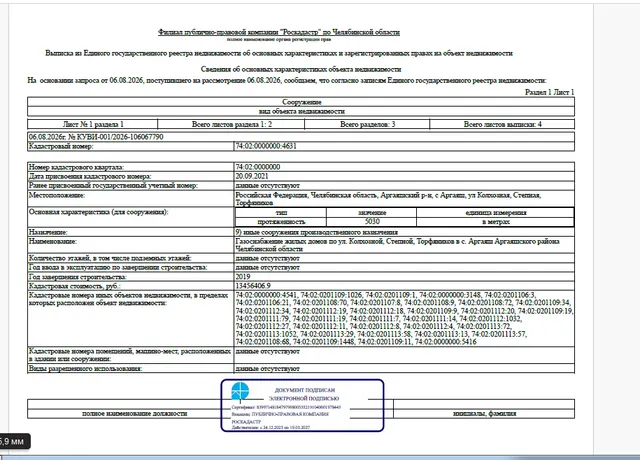Viewport: 640px width, 460px height.
Task: Click 'данные отсутствуют' in the учетный номер row
Action: 267,185
